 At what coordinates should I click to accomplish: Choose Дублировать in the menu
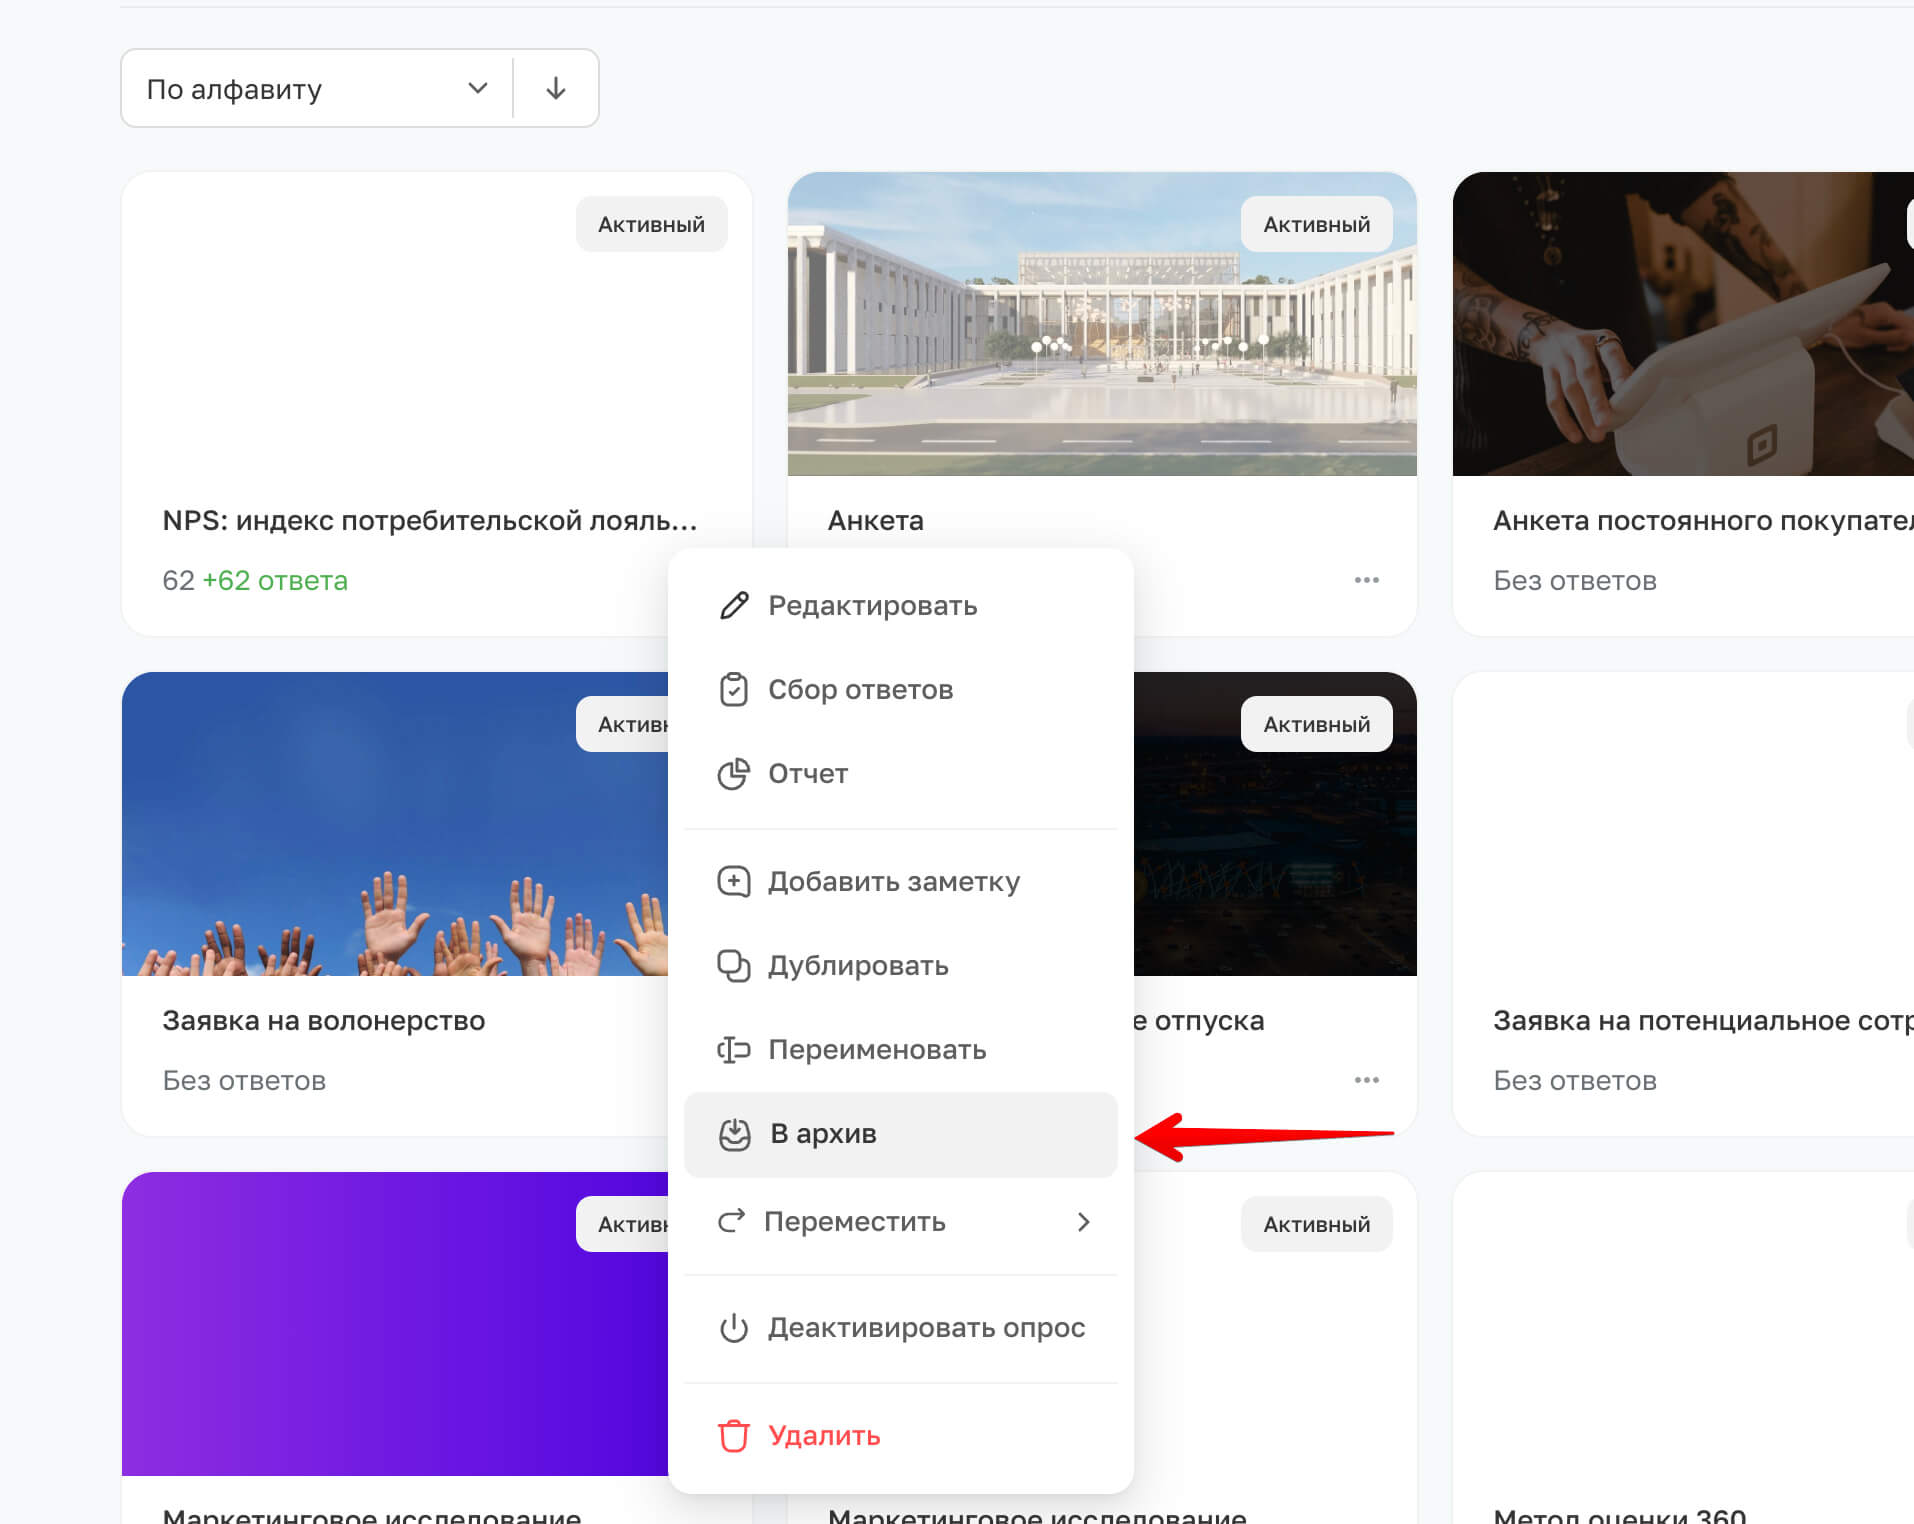[900, 965]
